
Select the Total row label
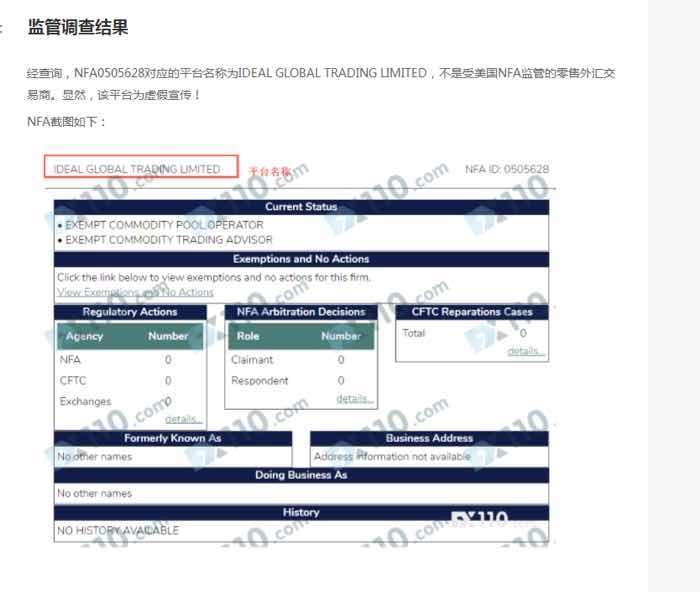414,333
